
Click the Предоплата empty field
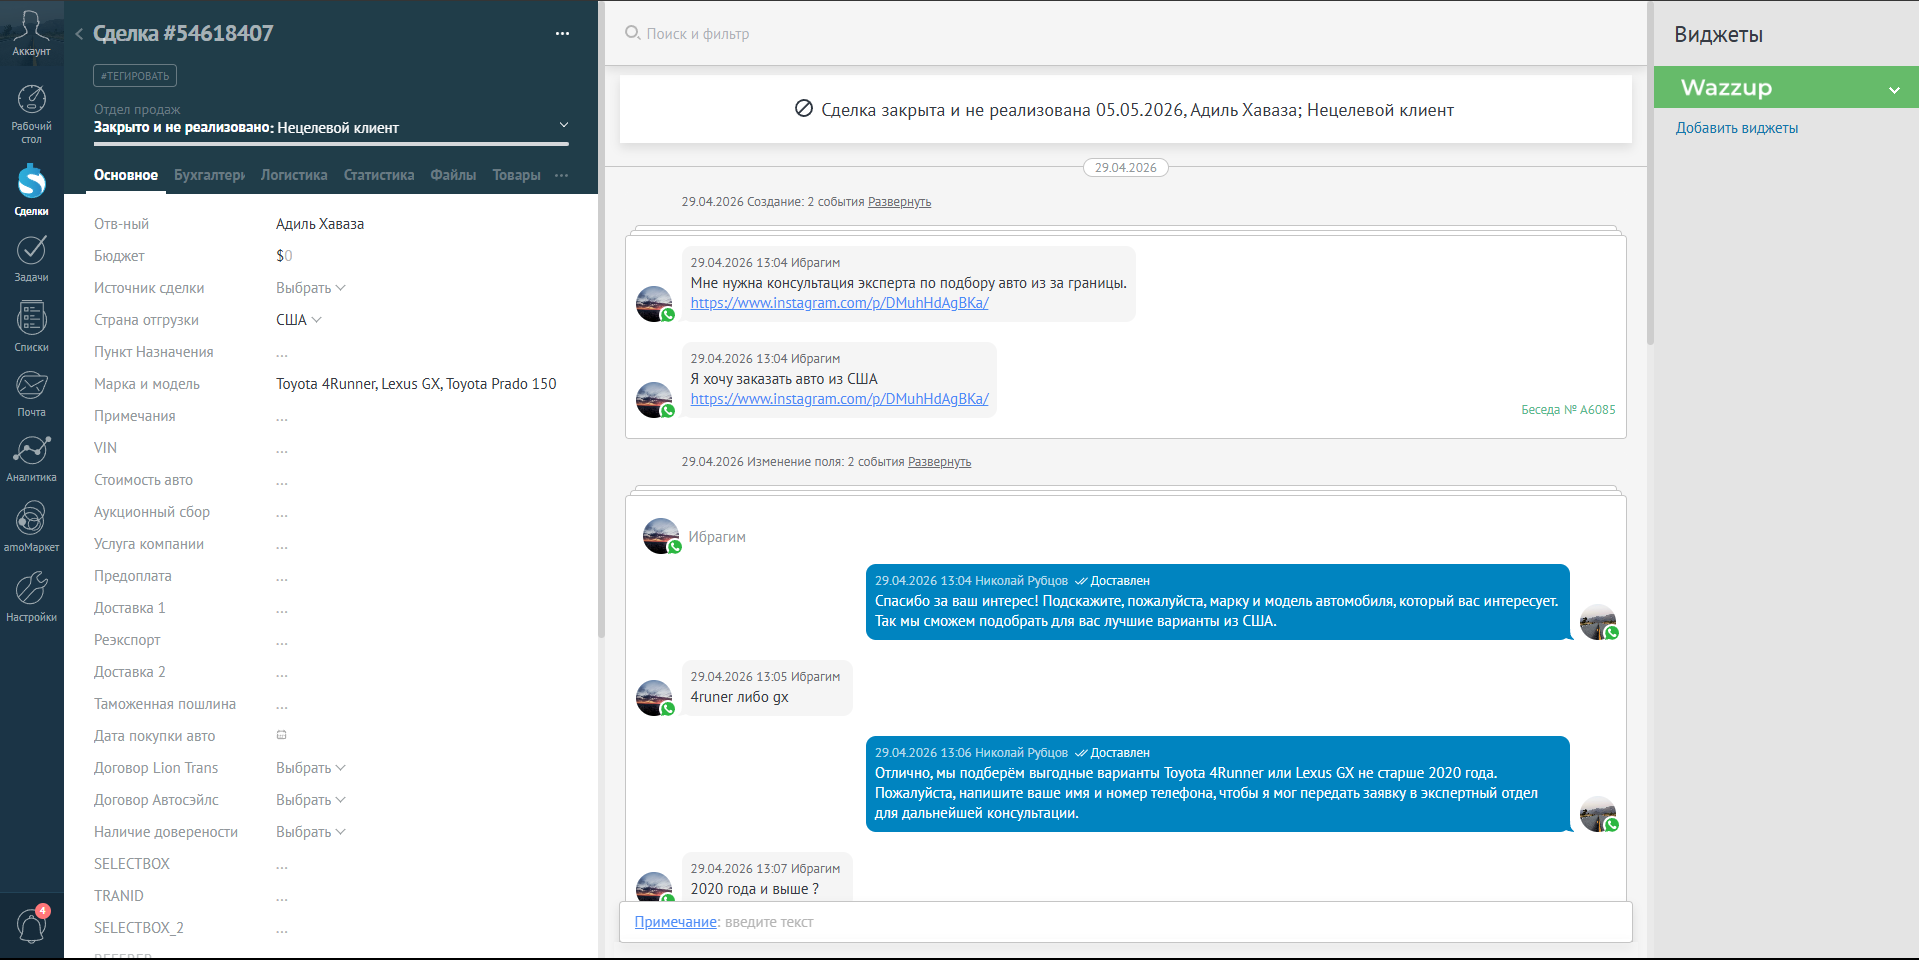point(282,576)
